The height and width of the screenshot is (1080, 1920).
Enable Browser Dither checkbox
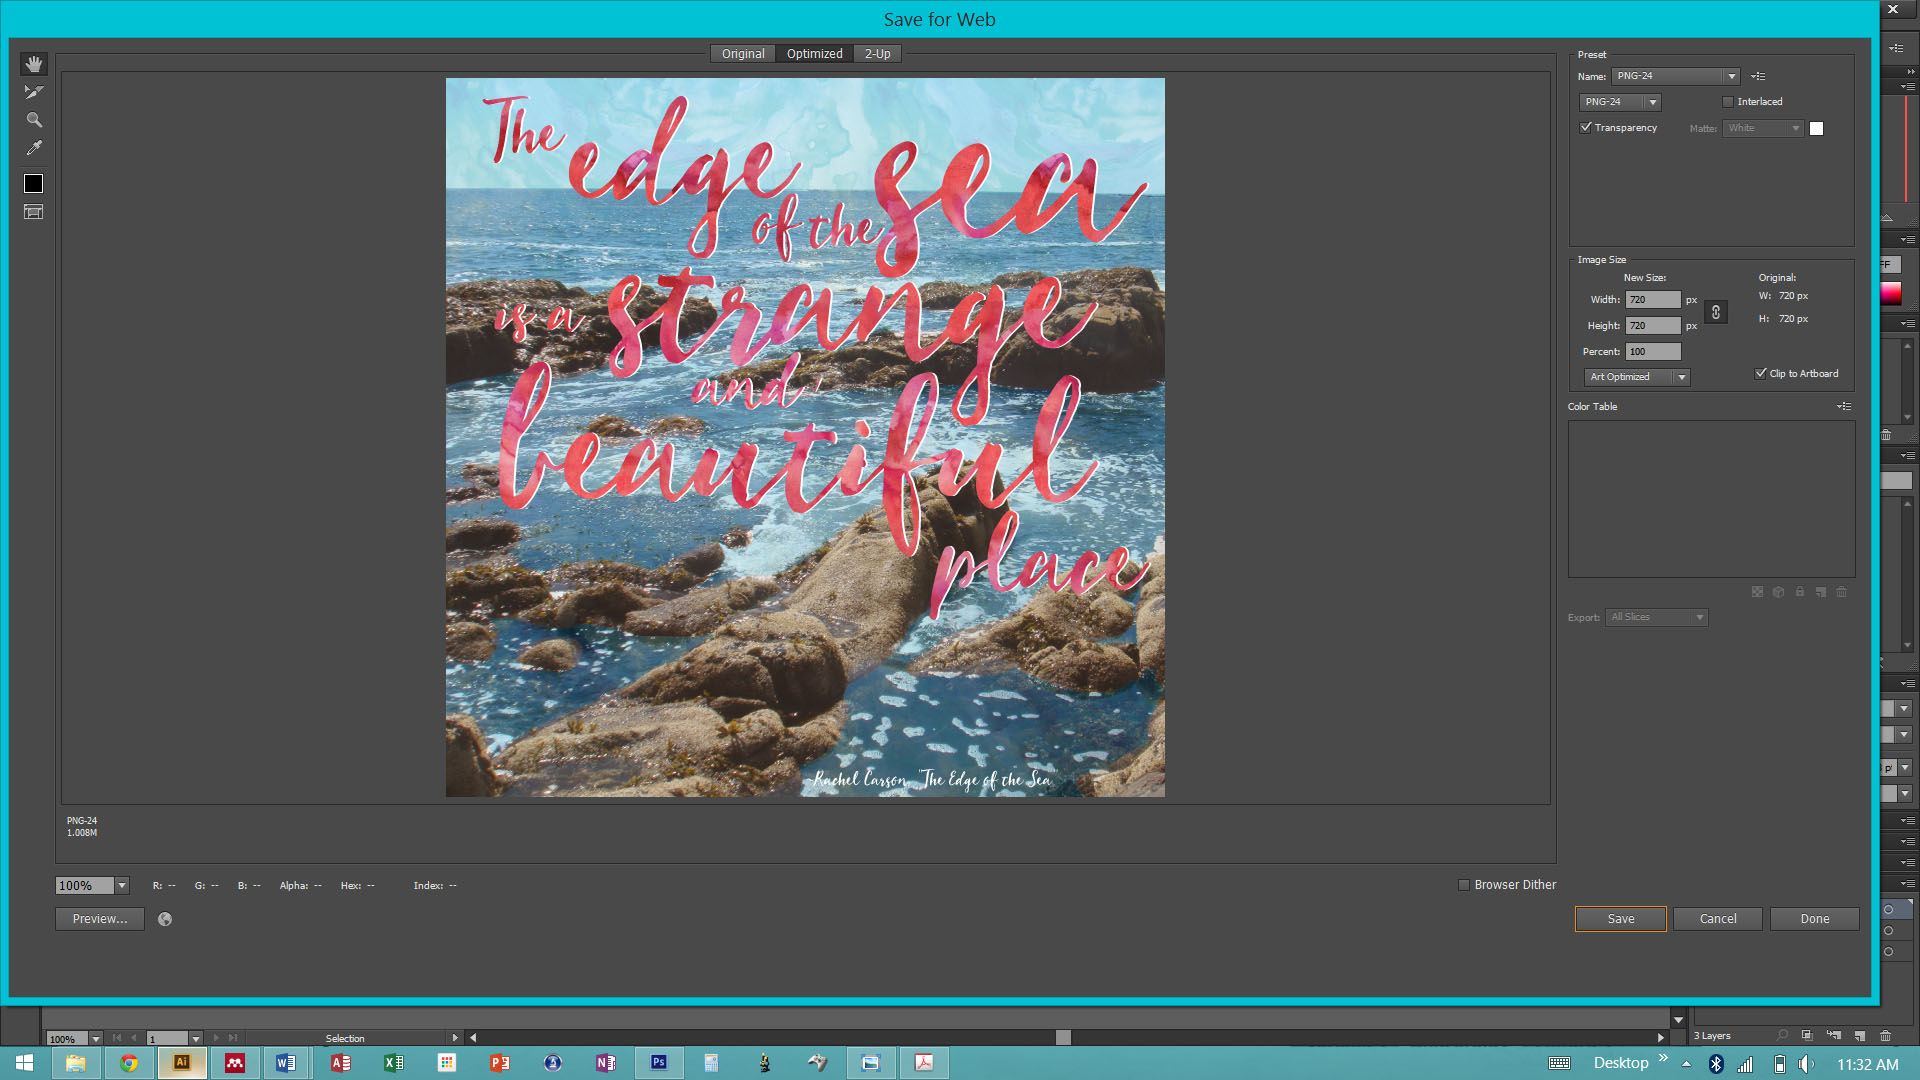(1464, 885)
